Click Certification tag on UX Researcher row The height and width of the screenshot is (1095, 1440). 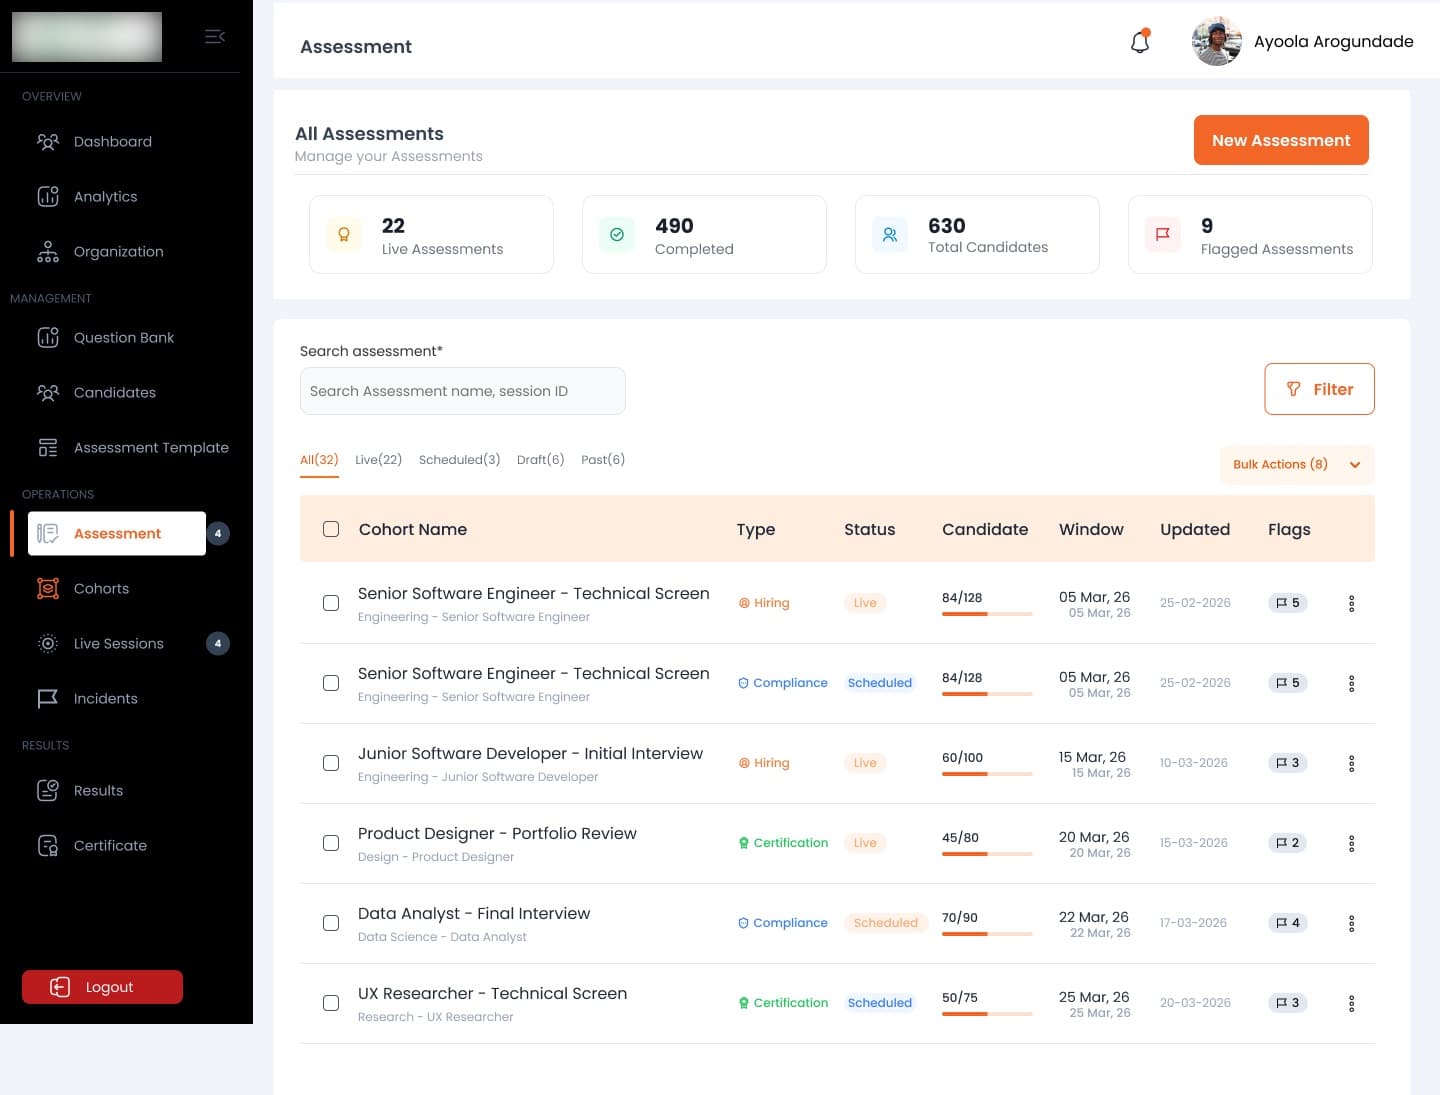point(783,1003)
